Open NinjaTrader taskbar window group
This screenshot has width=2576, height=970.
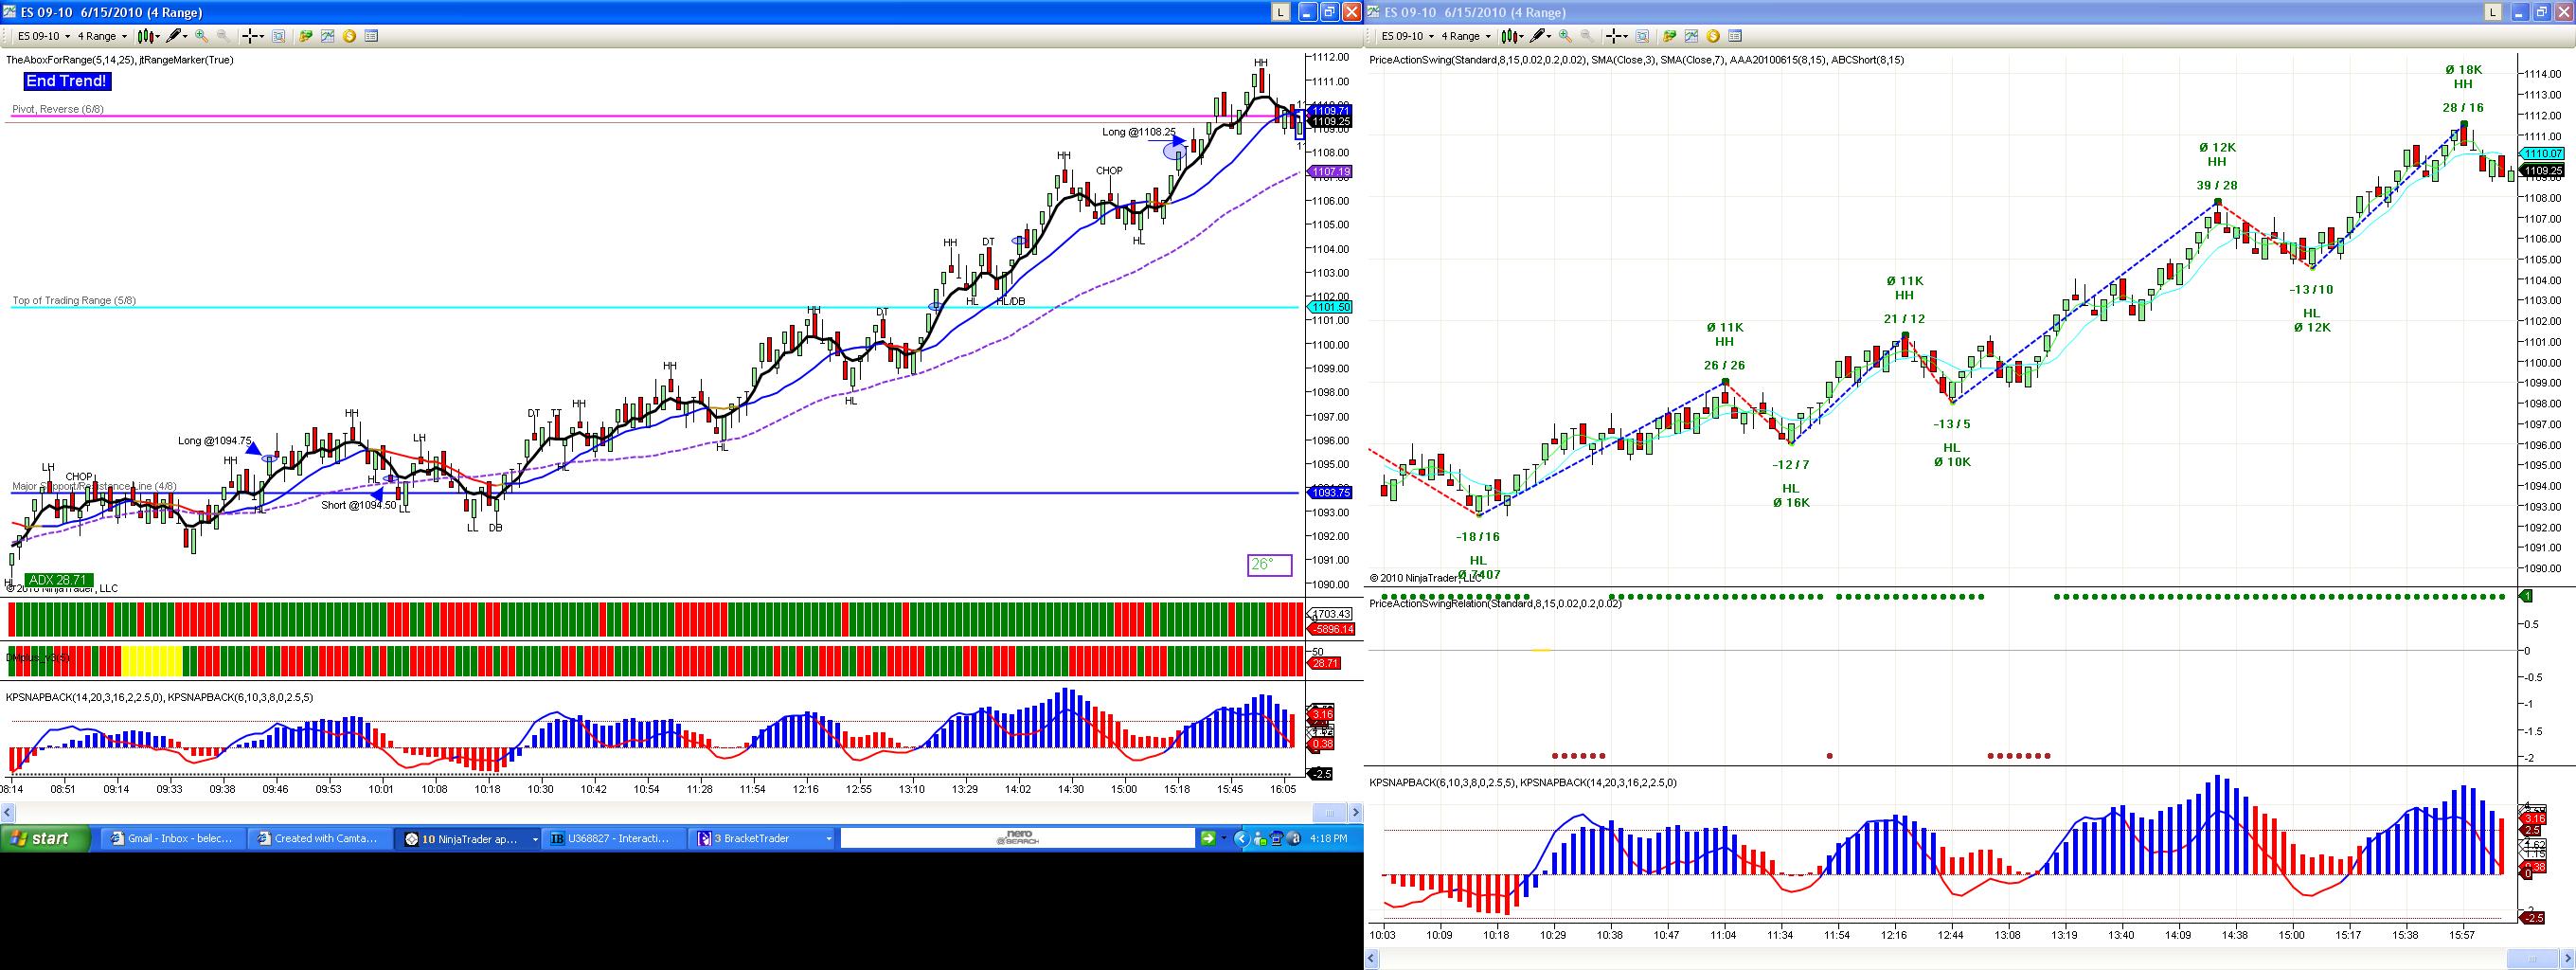[x=469, y=839]
